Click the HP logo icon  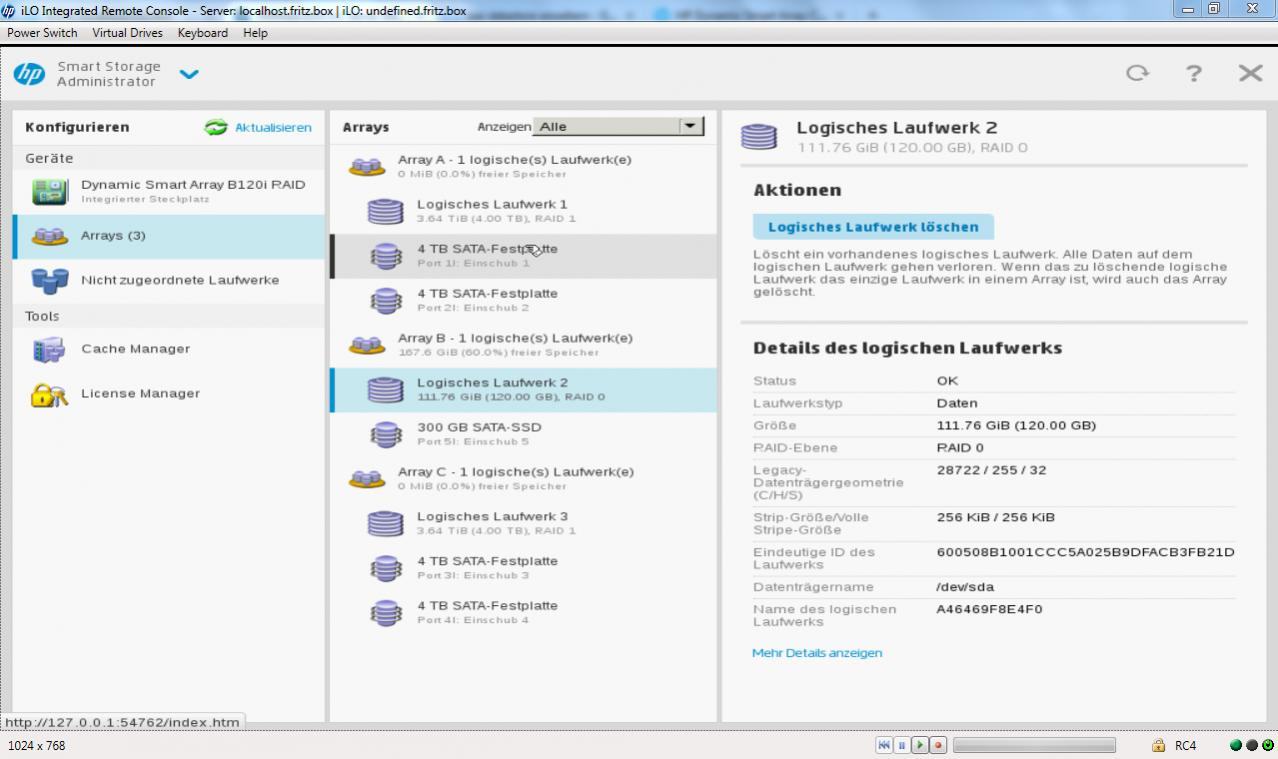(x=29, y=74)
